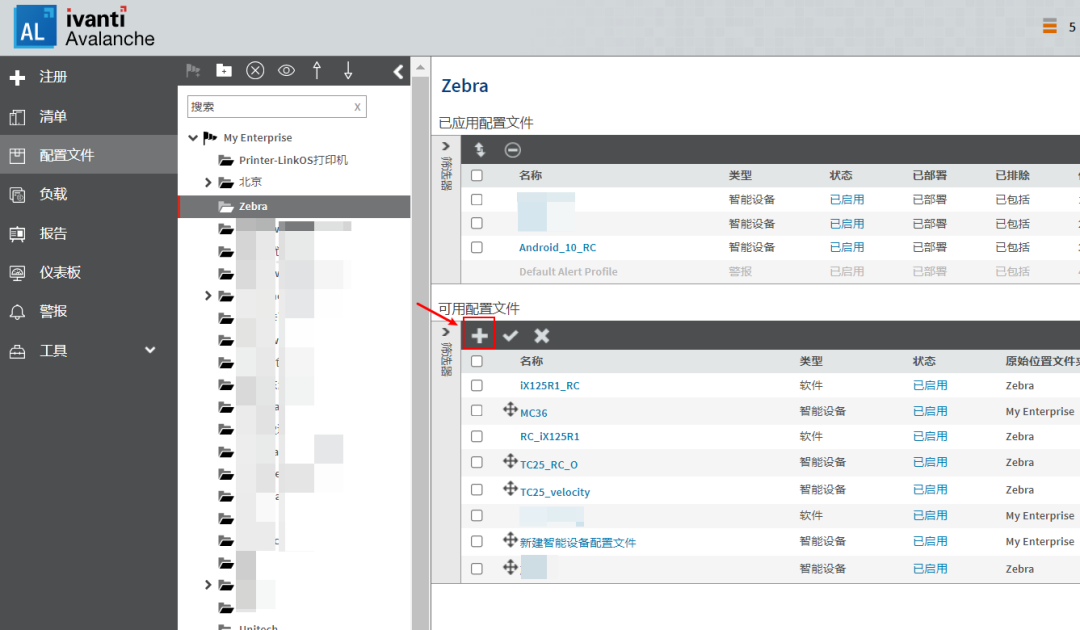Tick the checkbox for the MC36 profile

click(x=477, y=411)
